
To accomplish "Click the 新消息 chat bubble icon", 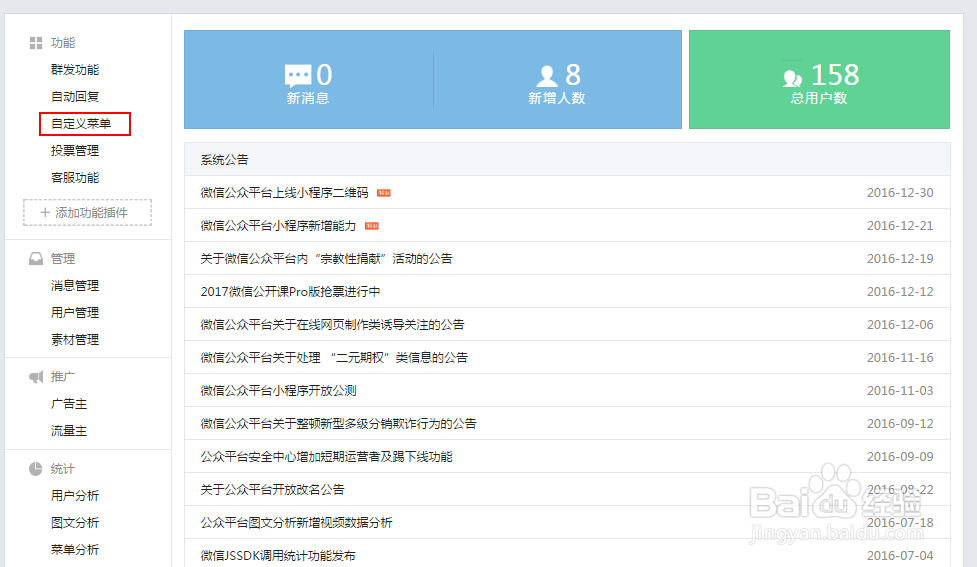I will point(298,75).
